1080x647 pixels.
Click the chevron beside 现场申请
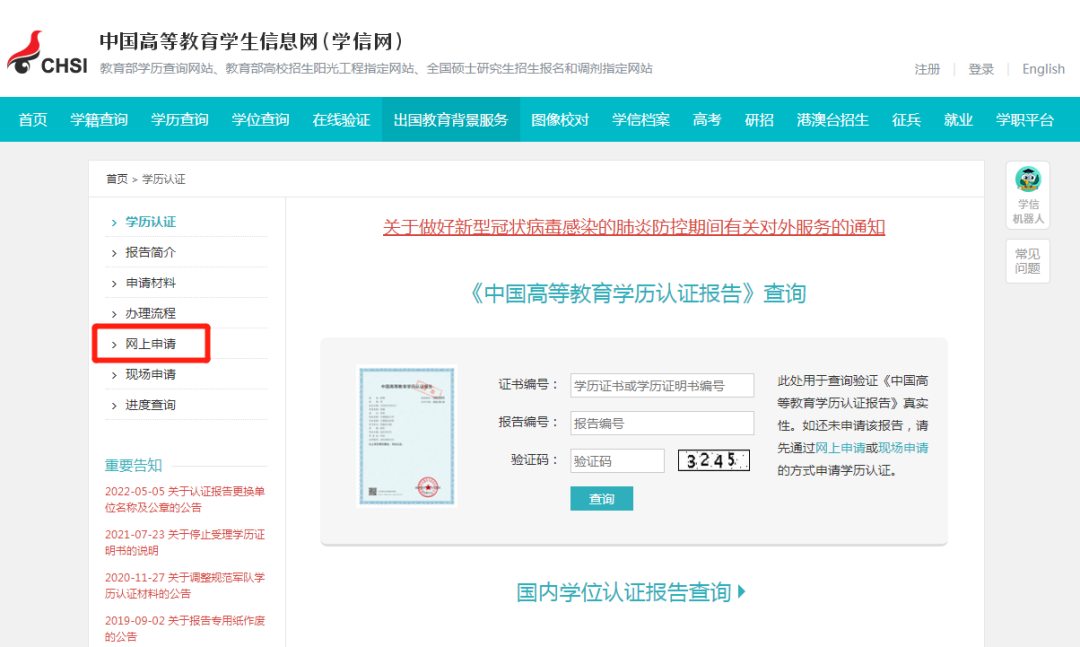point(114,376)
